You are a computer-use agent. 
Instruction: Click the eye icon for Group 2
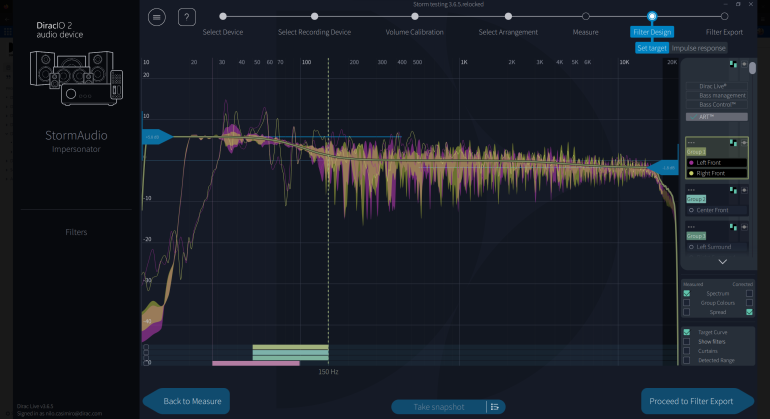pos(744,189)
